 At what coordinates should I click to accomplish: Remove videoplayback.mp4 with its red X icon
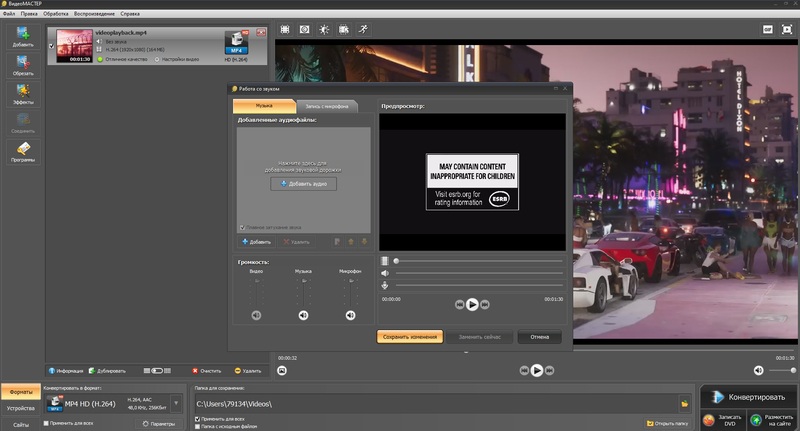point(261,33)
